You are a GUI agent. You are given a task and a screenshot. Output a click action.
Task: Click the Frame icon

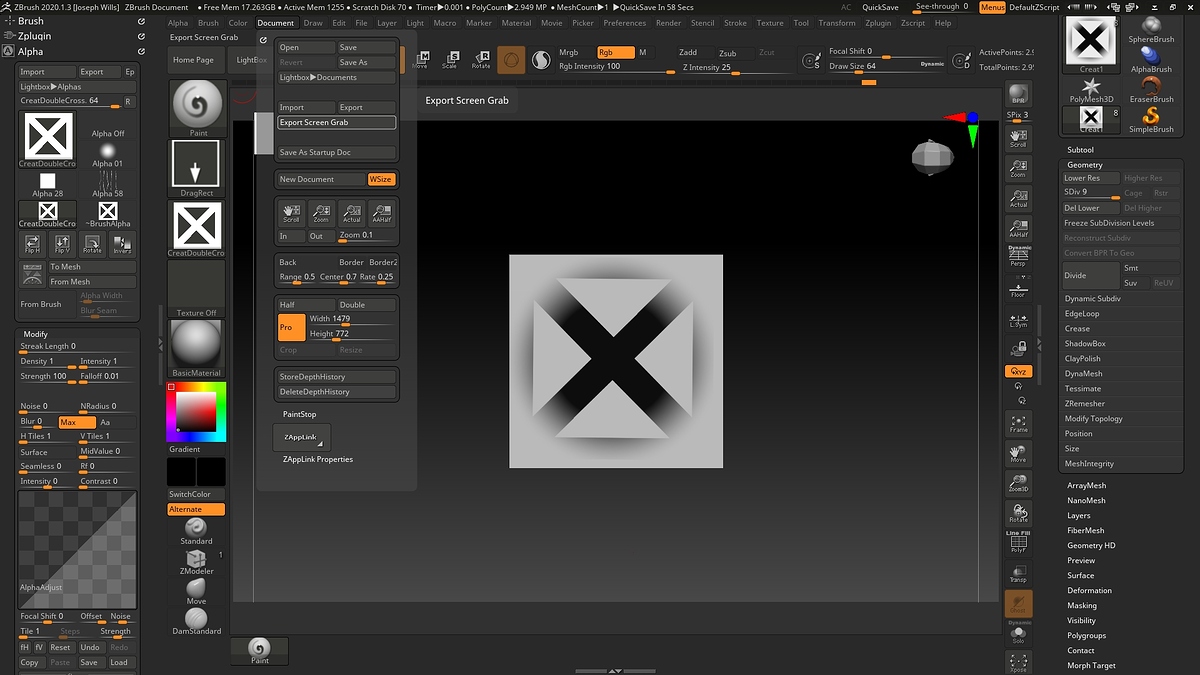tap(1018, 422)
